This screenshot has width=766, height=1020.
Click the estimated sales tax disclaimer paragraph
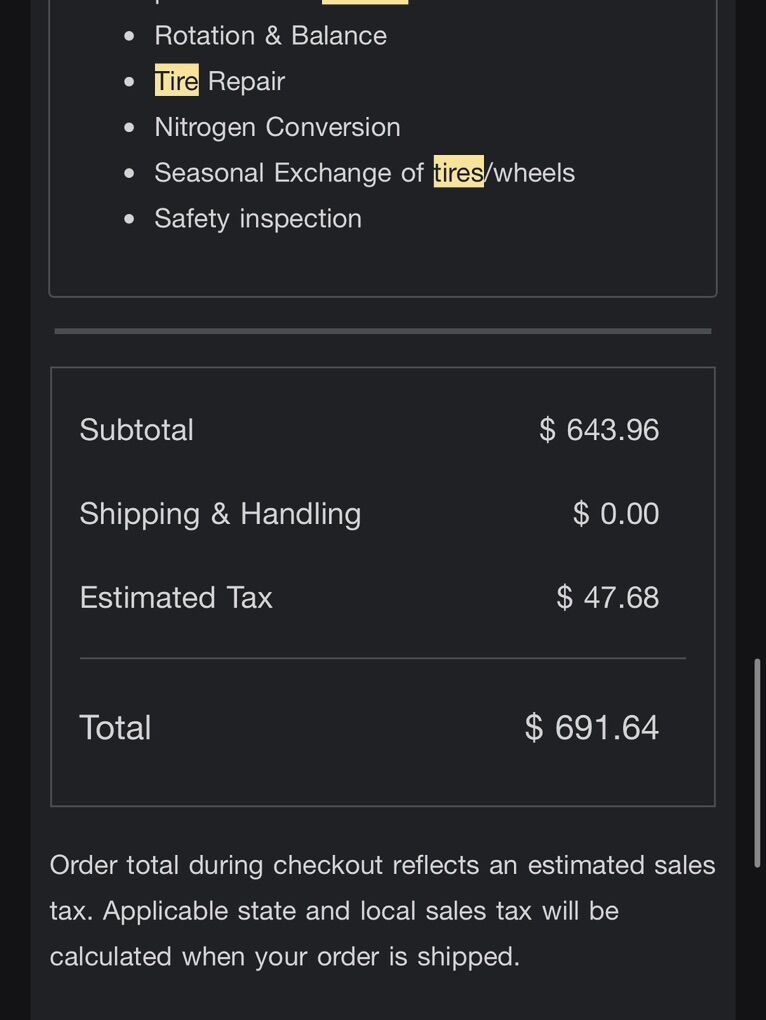(383, 911)
